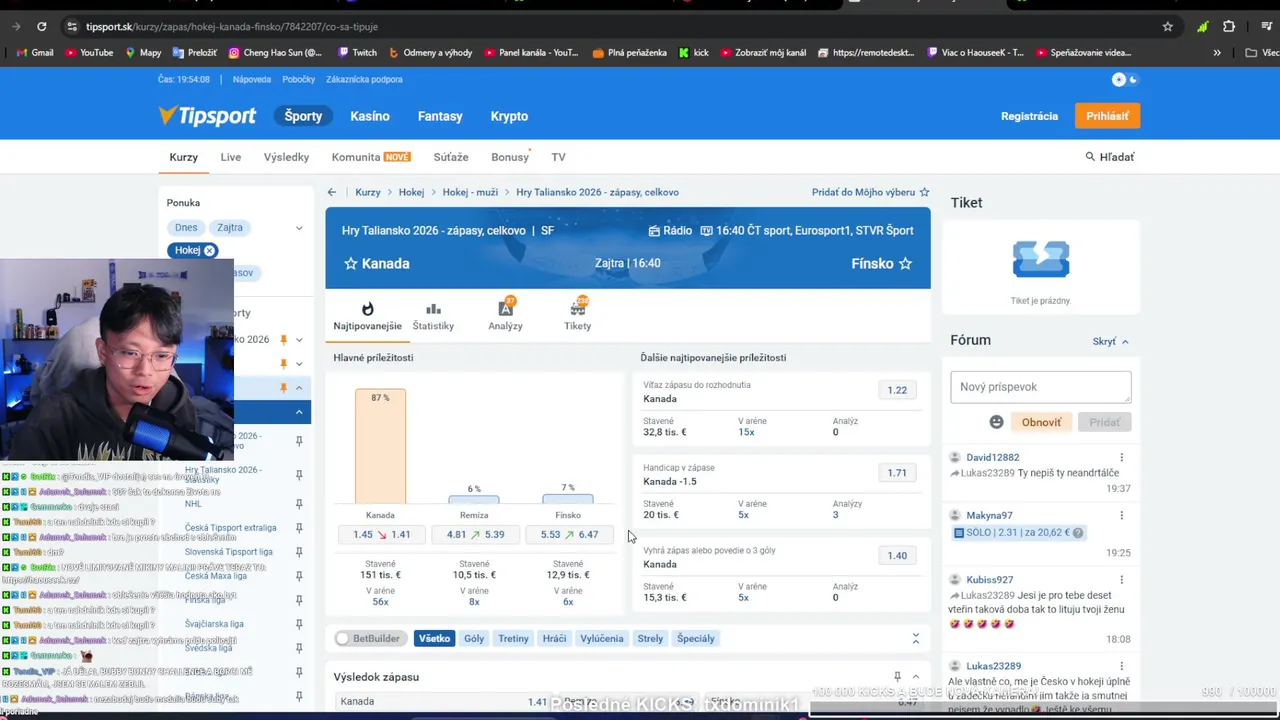Screen dimensions: 1280x720
Task: Click the Rádio broadcast icon
Action: (x=654, y=231)
